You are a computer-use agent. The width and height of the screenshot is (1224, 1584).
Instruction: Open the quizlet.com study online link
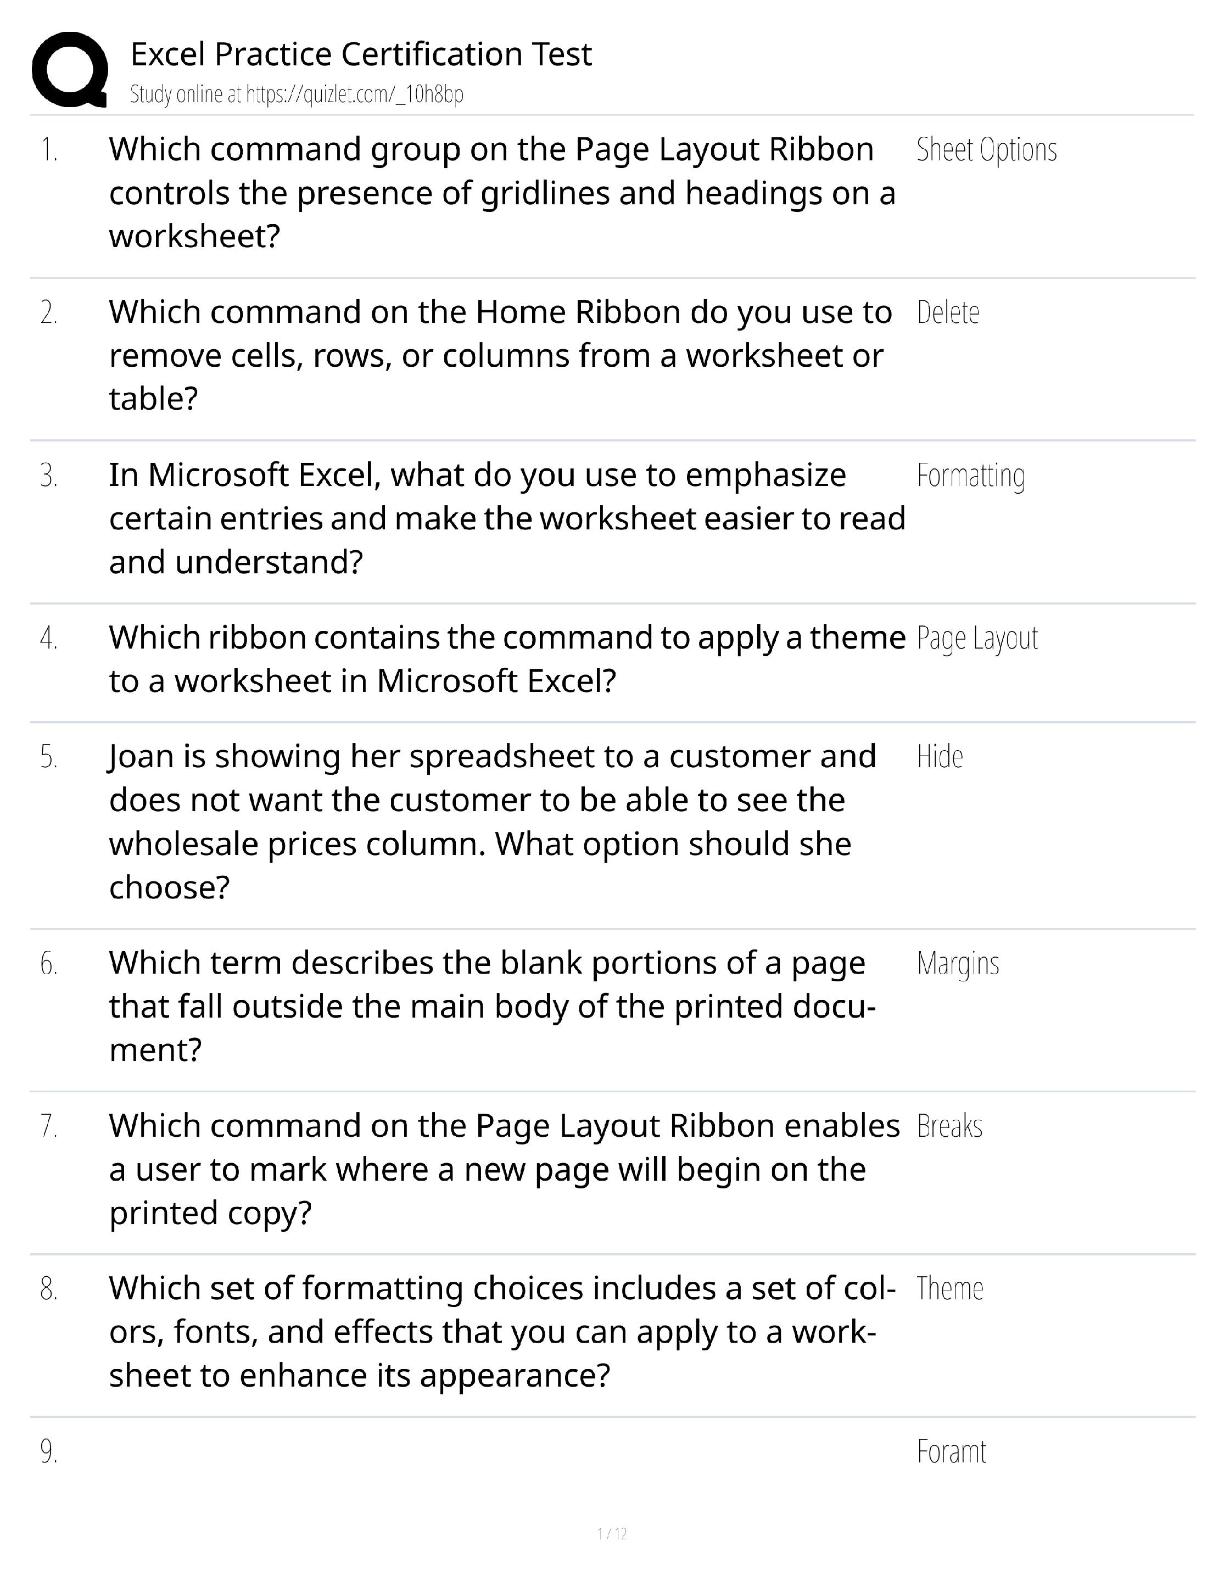coord(297,94)
